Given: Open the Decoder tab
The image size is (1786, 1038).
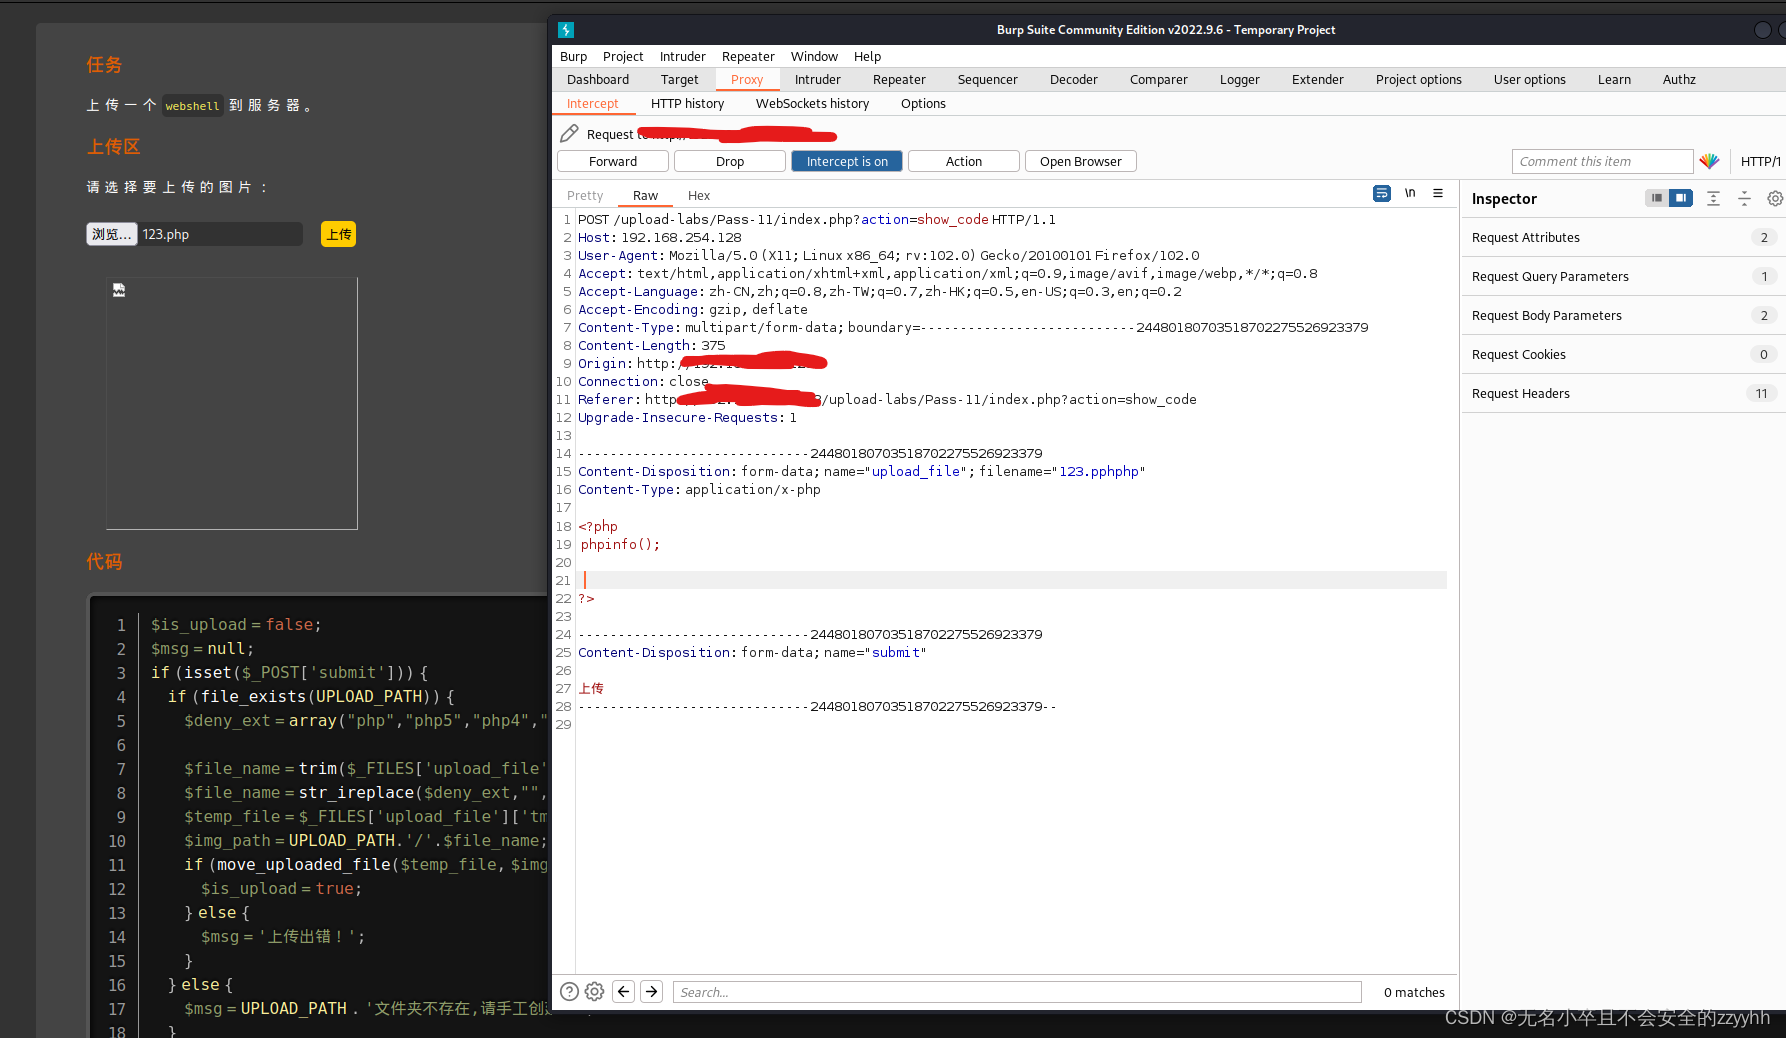Looking at the screenshot, I should pos(1073,79).
